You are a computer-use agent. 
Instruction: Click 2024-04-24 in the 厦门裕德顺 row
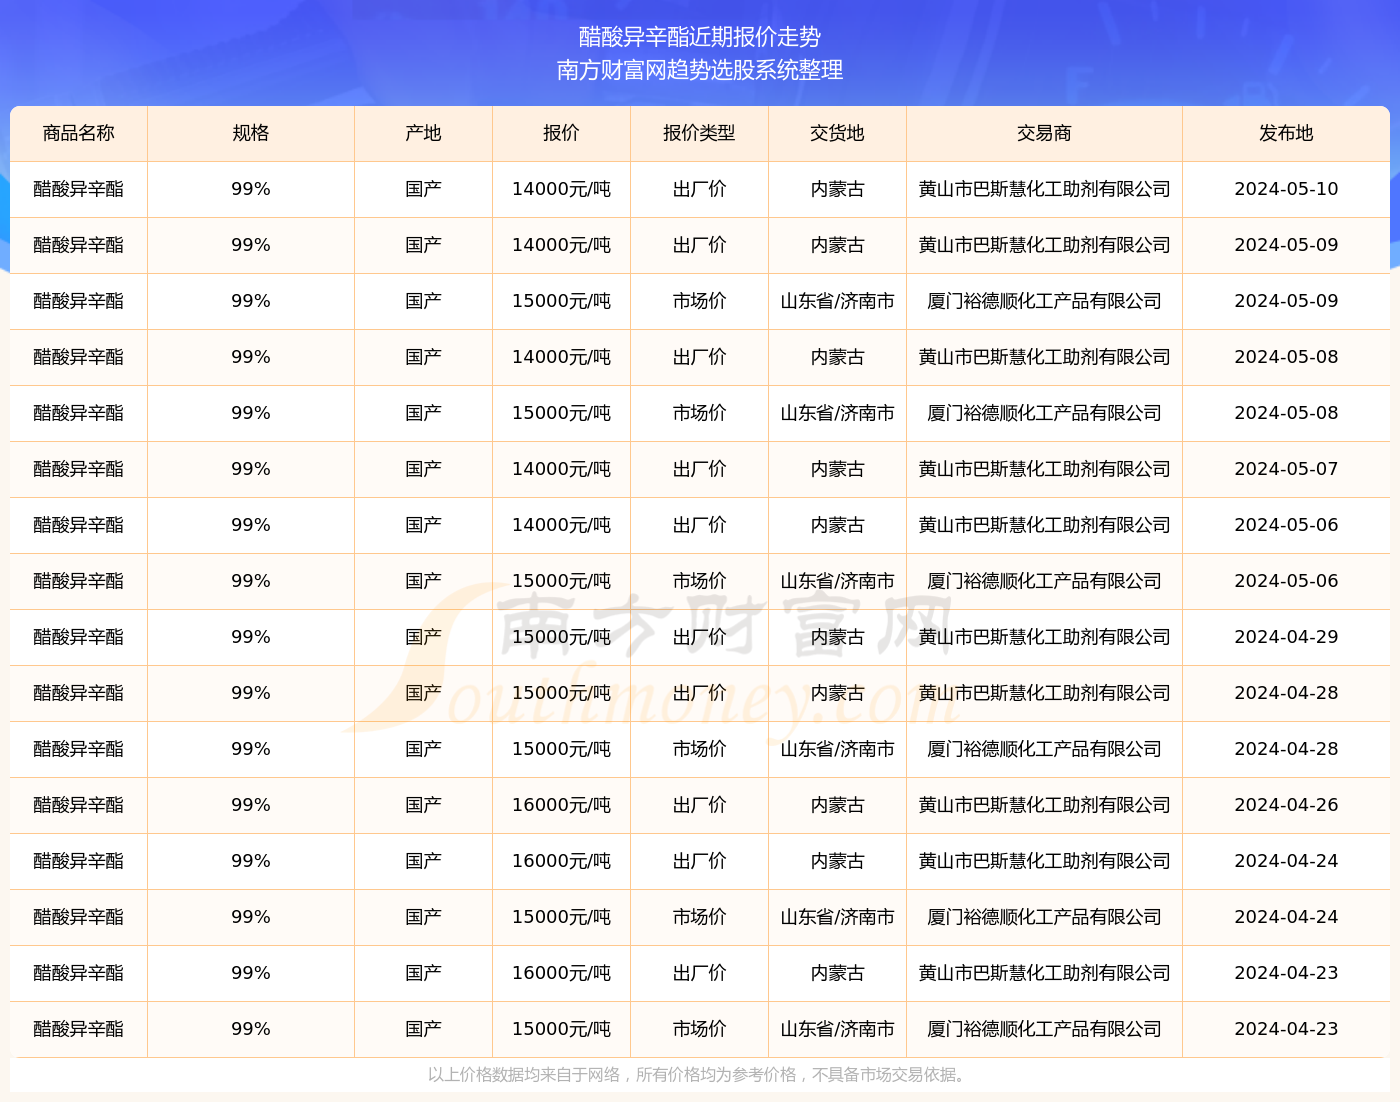coord(1286,917)
